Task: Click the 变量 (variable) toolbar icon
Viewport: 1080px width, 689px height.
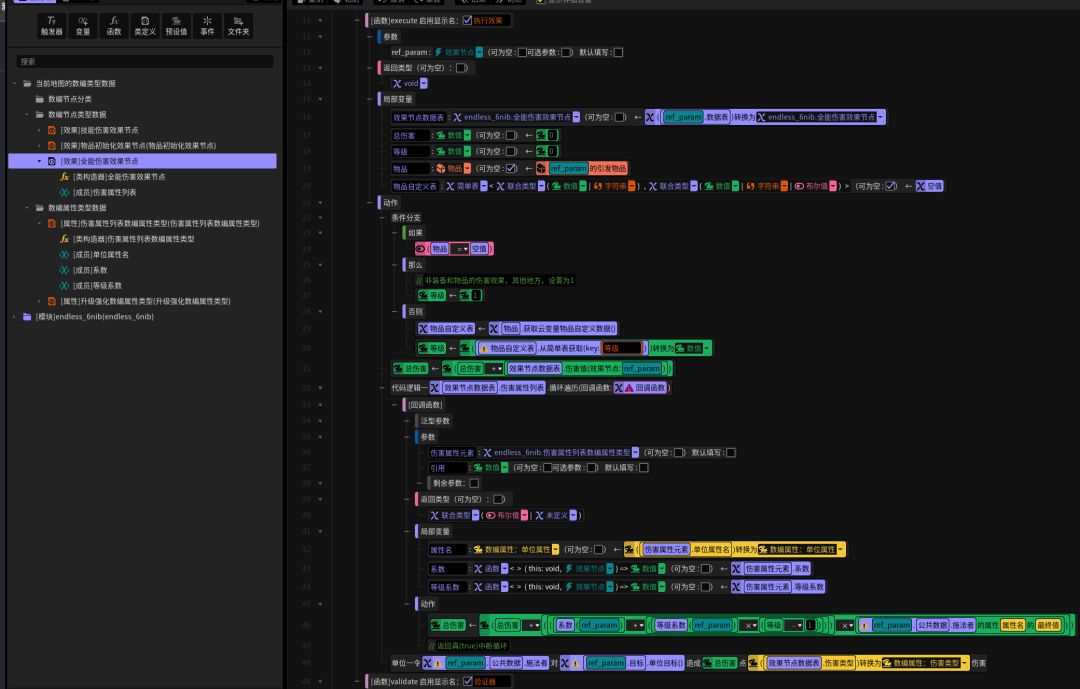Action: coord(83,25)
